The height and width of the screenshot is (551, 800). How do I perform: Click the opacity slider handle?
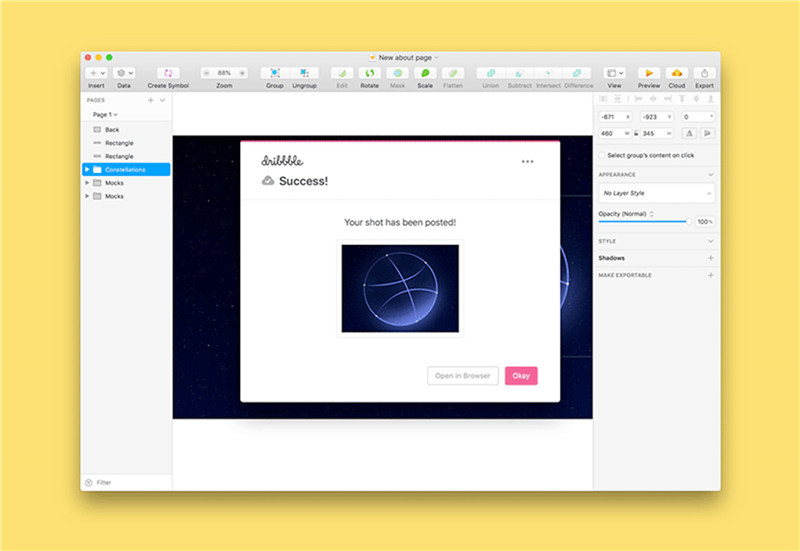click(689, 221)
